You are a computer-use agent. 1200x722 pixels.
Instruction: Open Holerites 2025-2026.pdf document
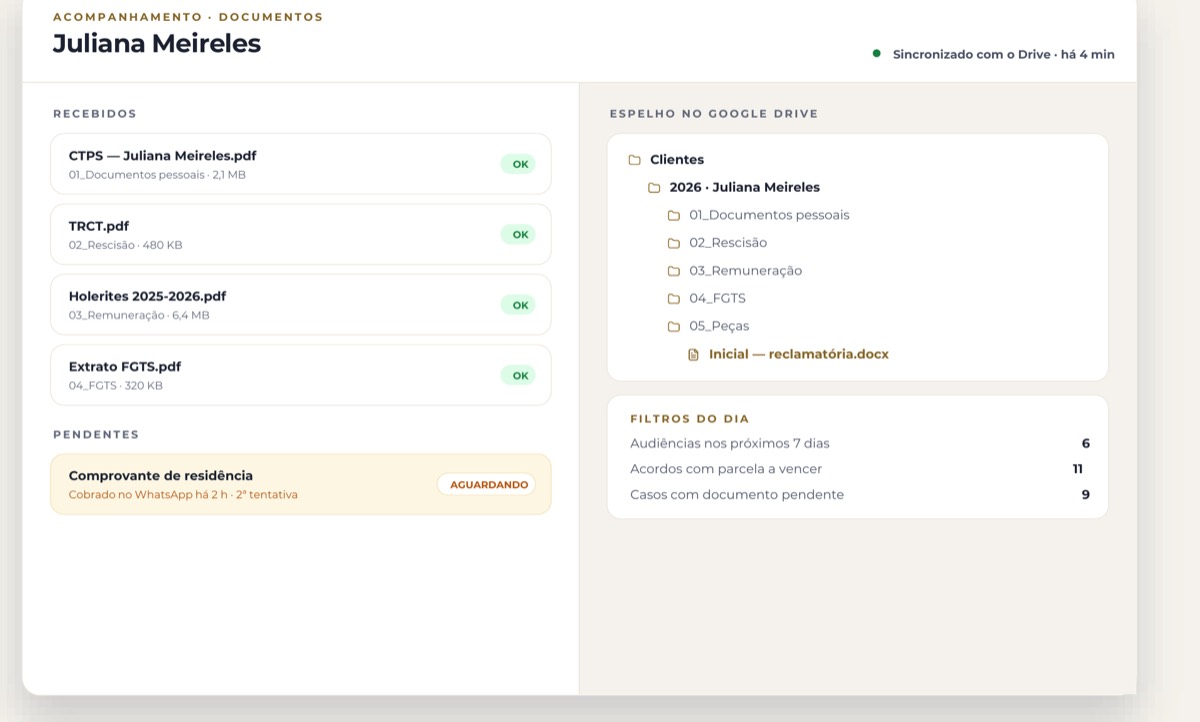pyautogui.click(x=300, y=305)
